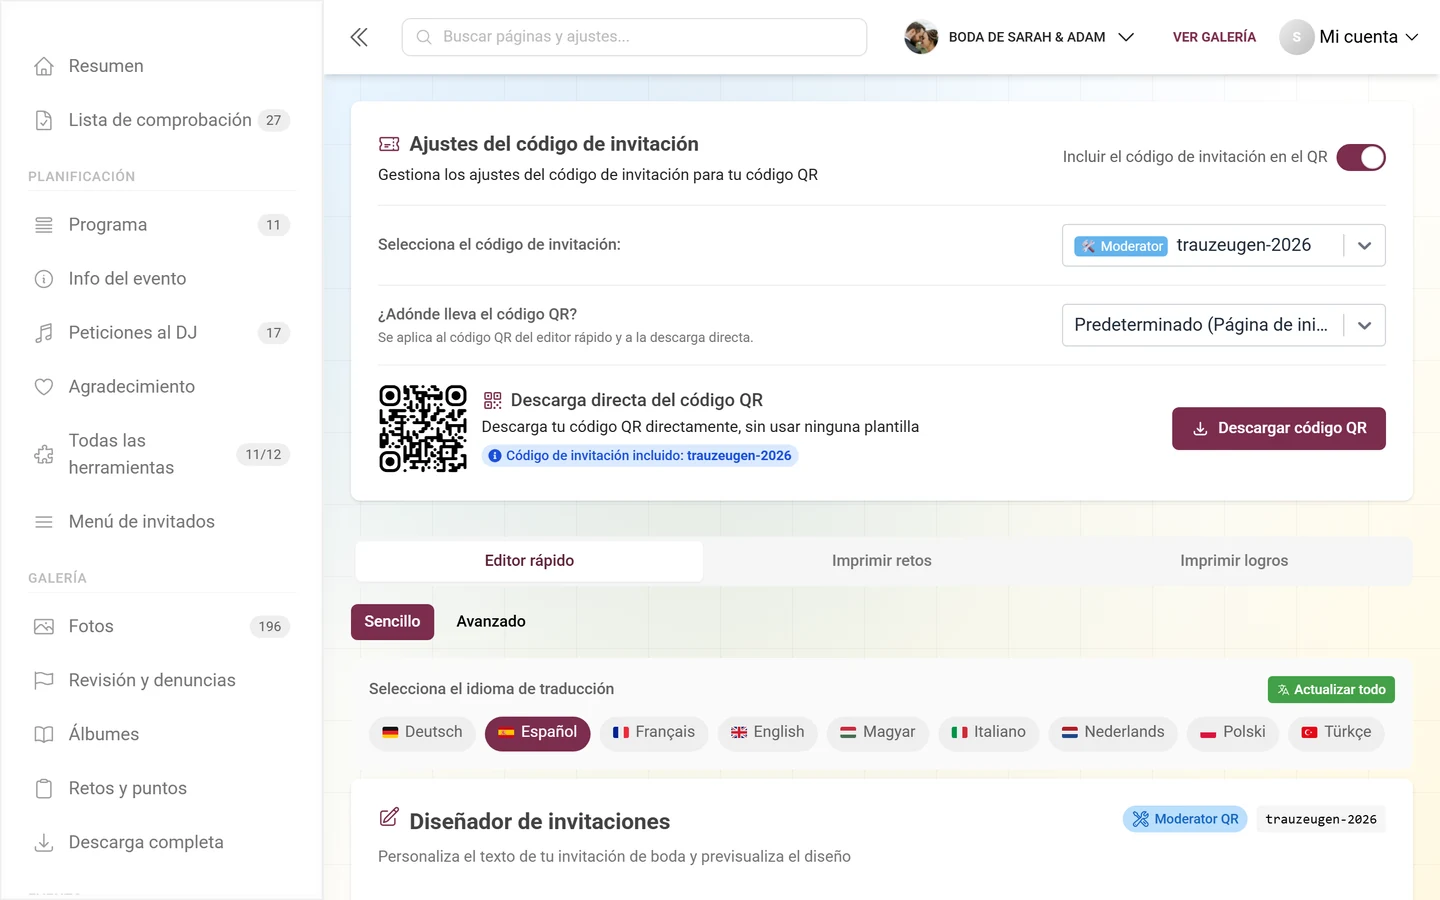Open Info del evento page
The image size is (1440, 900).
(161, 279)
